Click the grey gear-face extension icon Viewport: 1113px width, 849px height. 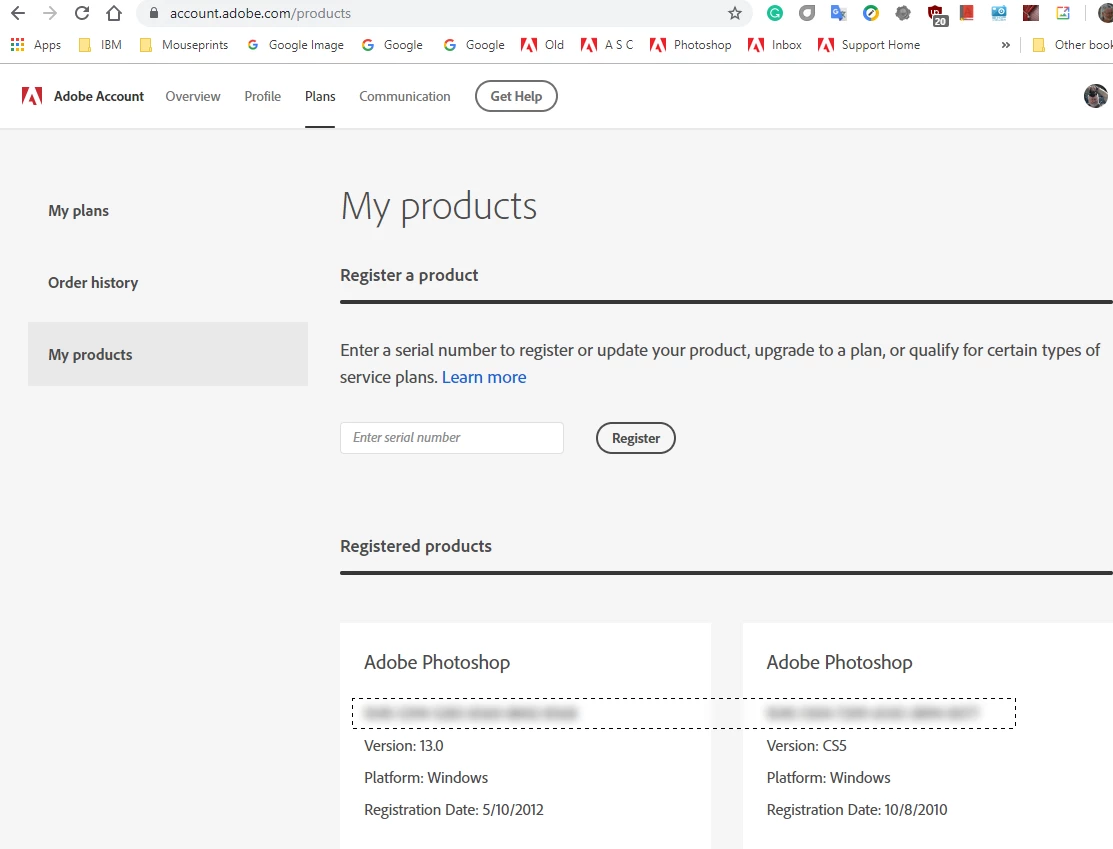coord(903,13)
